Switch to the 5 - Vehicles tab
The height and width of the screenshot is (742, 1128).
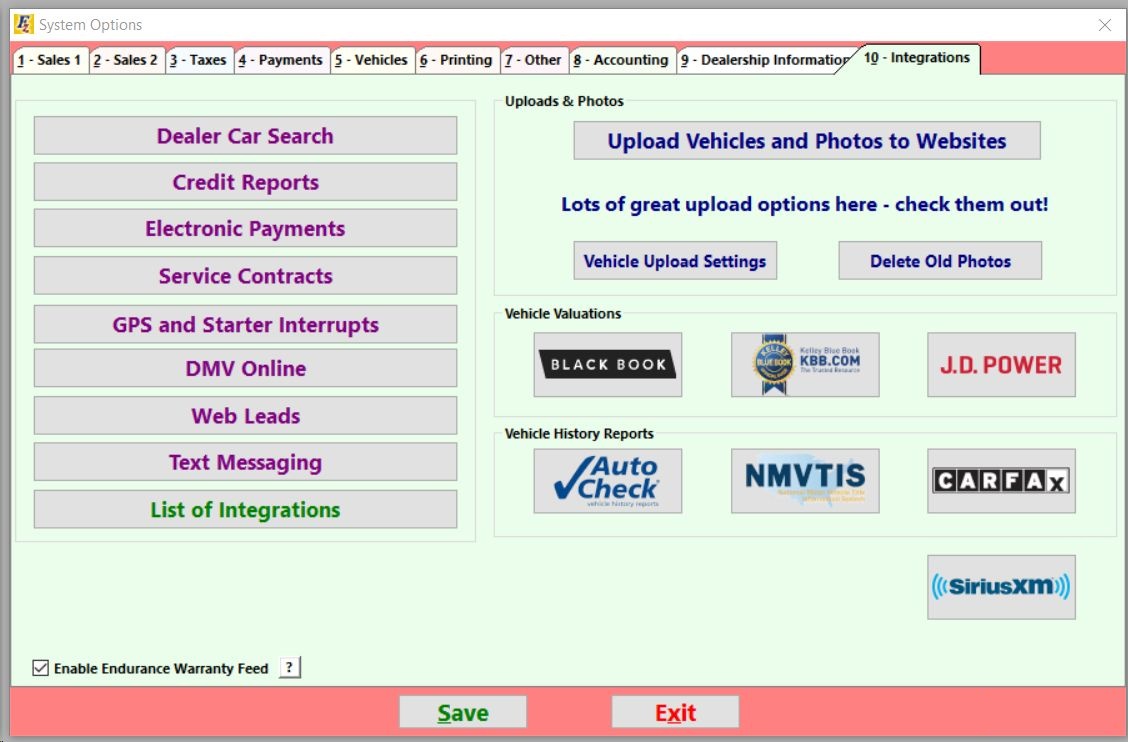click(x=371, y=60)
